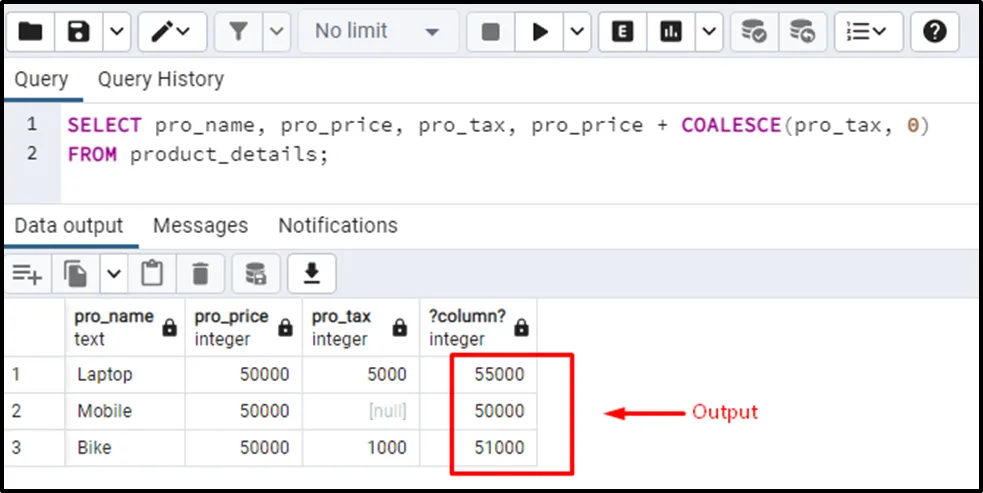
Task: Click the Execute query play button
Action: [540, 32]
